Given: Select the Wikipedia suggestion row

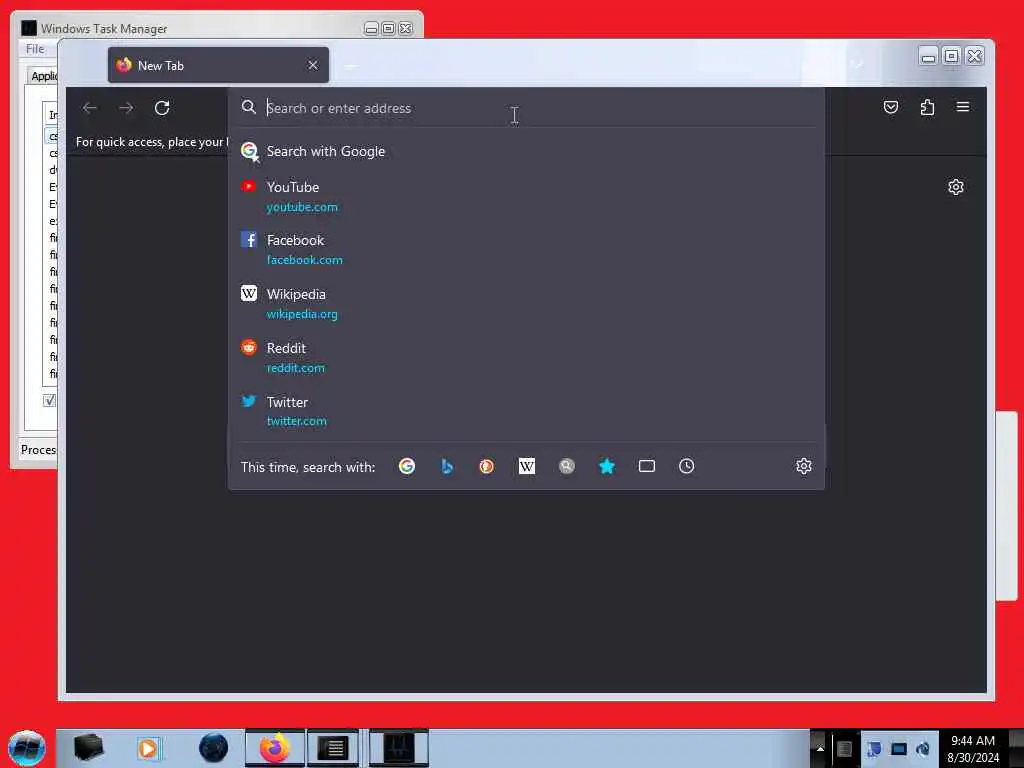Looking at the screenshot, I should 526,304.
